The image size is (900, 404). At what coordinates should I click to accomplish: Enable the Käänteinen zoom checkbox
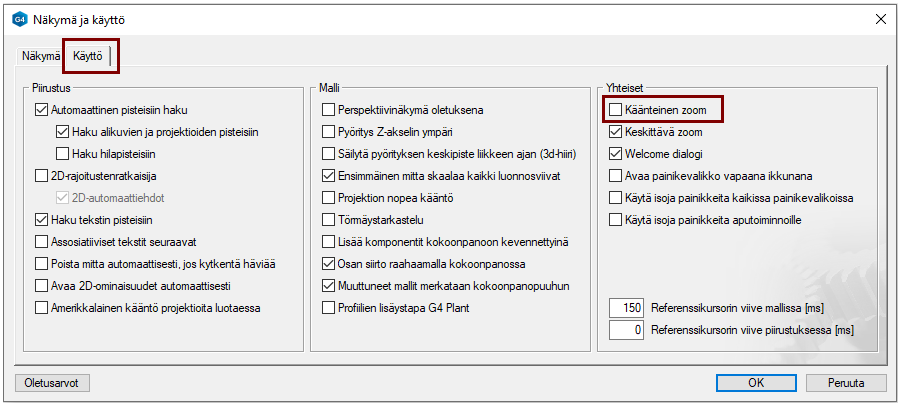point(617,109)
